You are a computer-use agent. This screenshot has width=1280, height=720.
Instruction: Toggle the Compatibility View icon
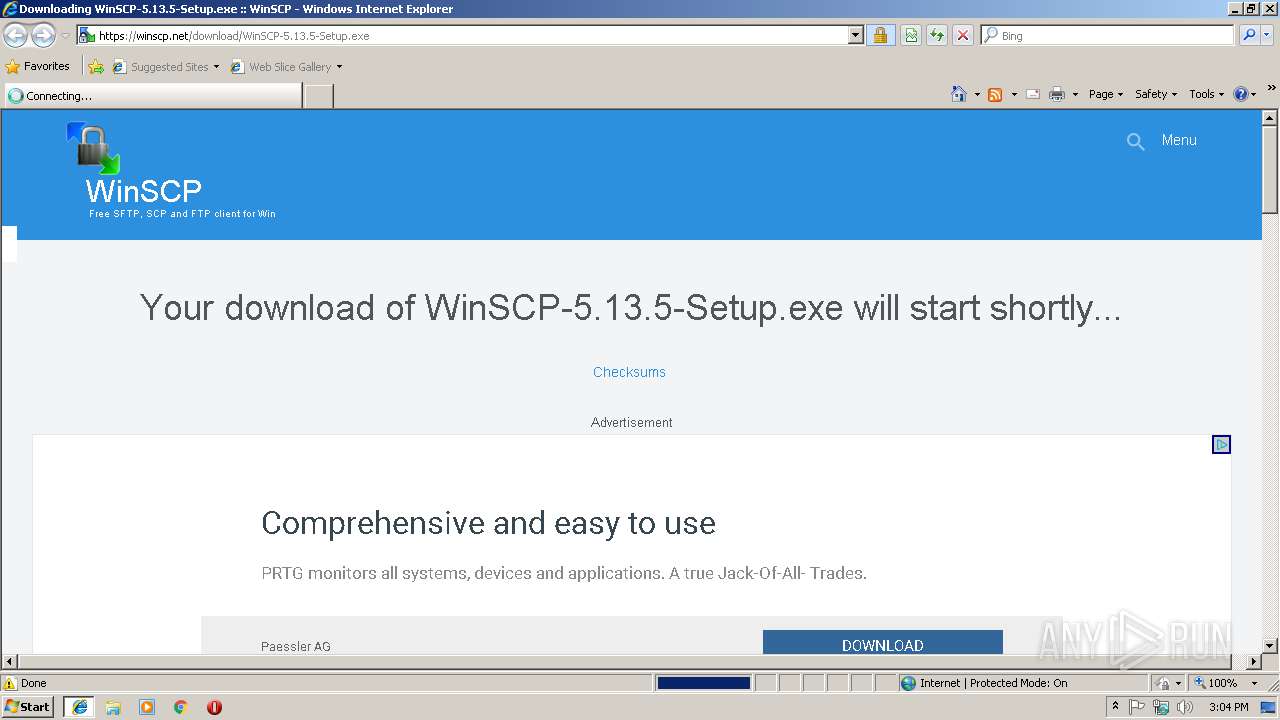point(911,36)
